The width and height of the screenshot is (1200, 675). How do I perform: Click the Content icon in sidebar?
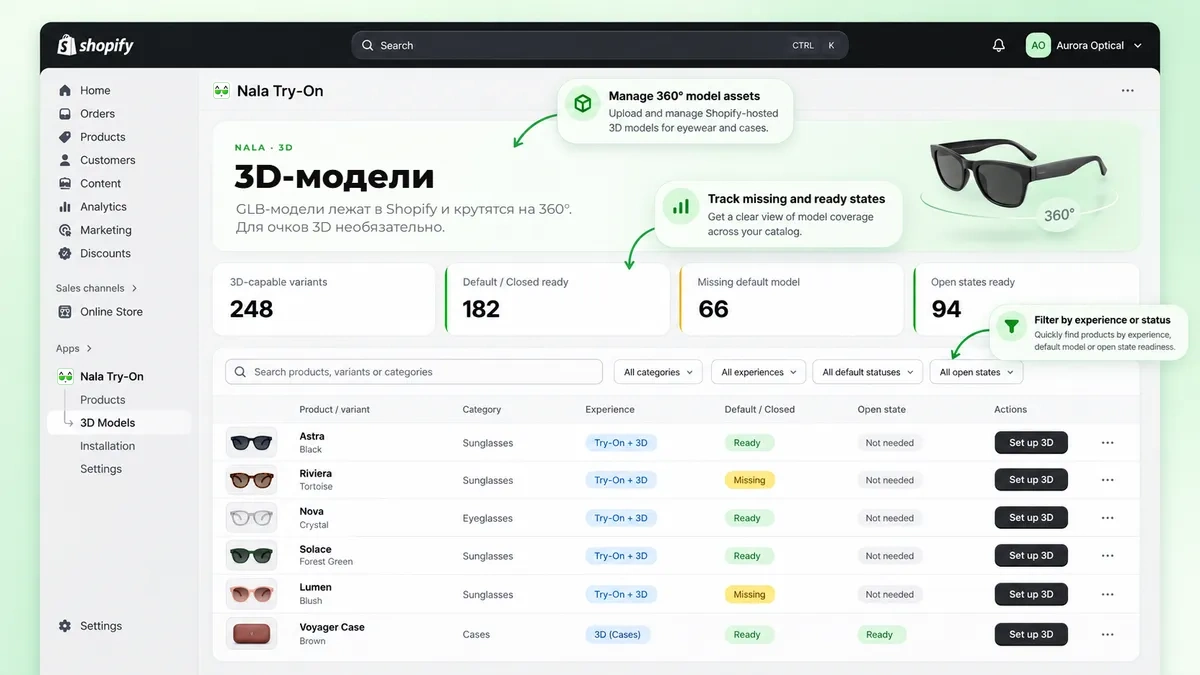click(65, 183)
